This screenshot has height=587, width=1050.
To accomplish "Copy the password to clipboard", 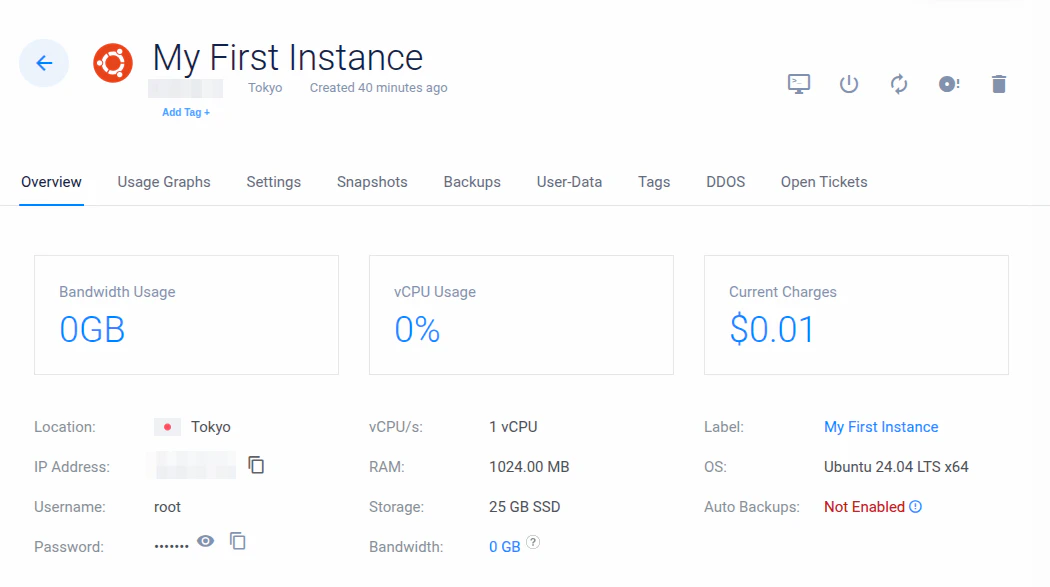I will click(238, 541).
